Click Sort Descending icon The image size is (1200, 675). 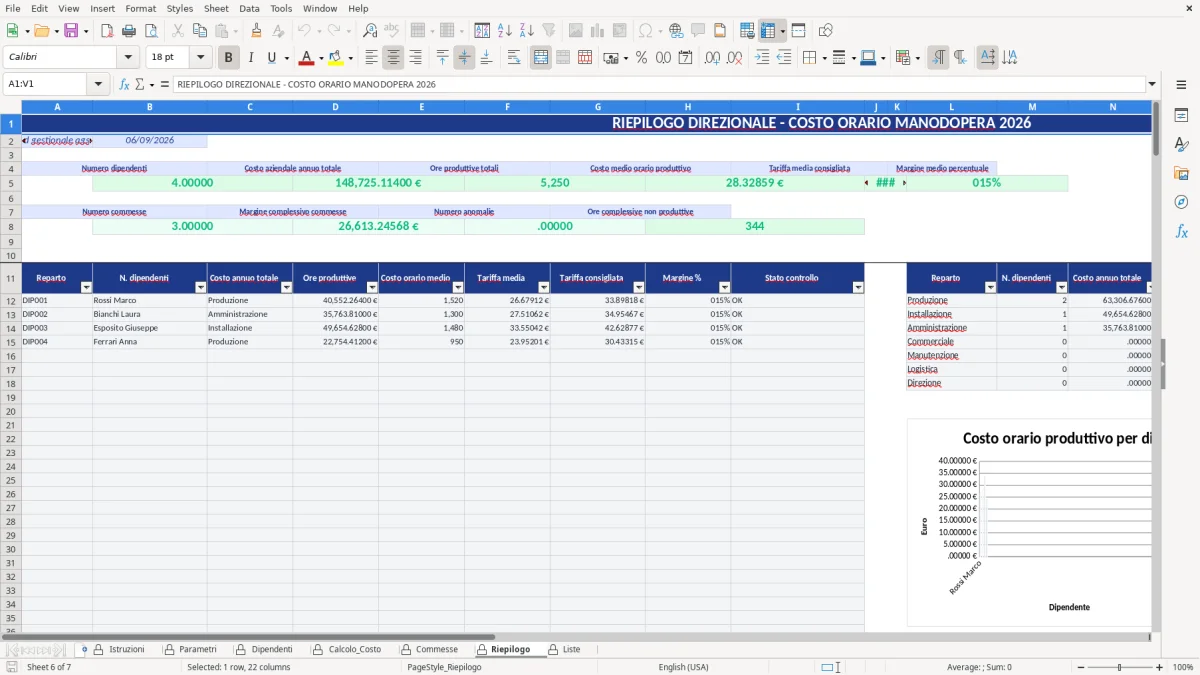(x=526, y=31)
